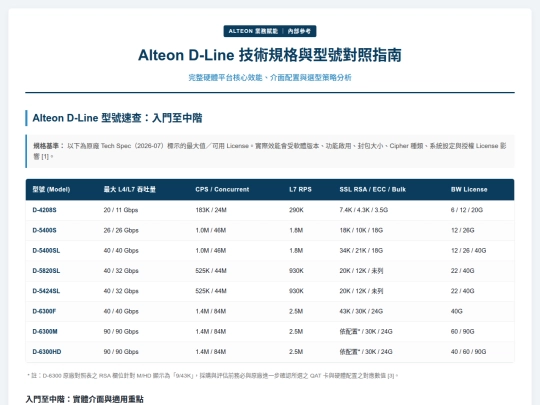Click BW License '12 / 26 / 40G'

coord(468,251)
